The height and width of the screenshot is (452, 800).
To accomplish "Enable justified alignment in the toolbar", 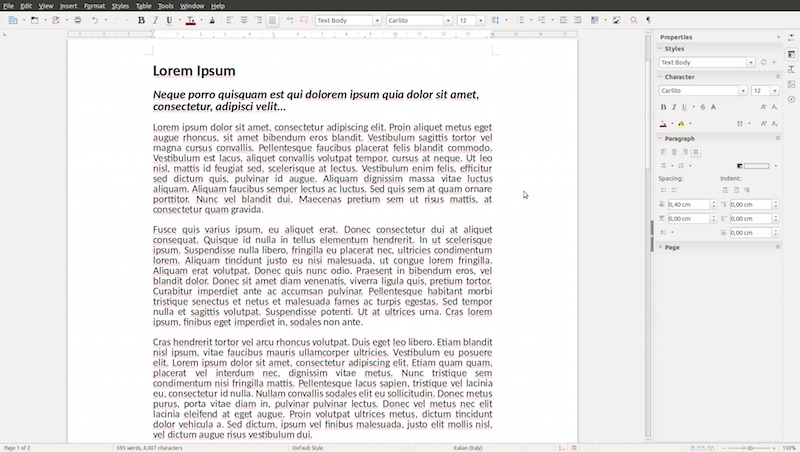I will [273, 20].
